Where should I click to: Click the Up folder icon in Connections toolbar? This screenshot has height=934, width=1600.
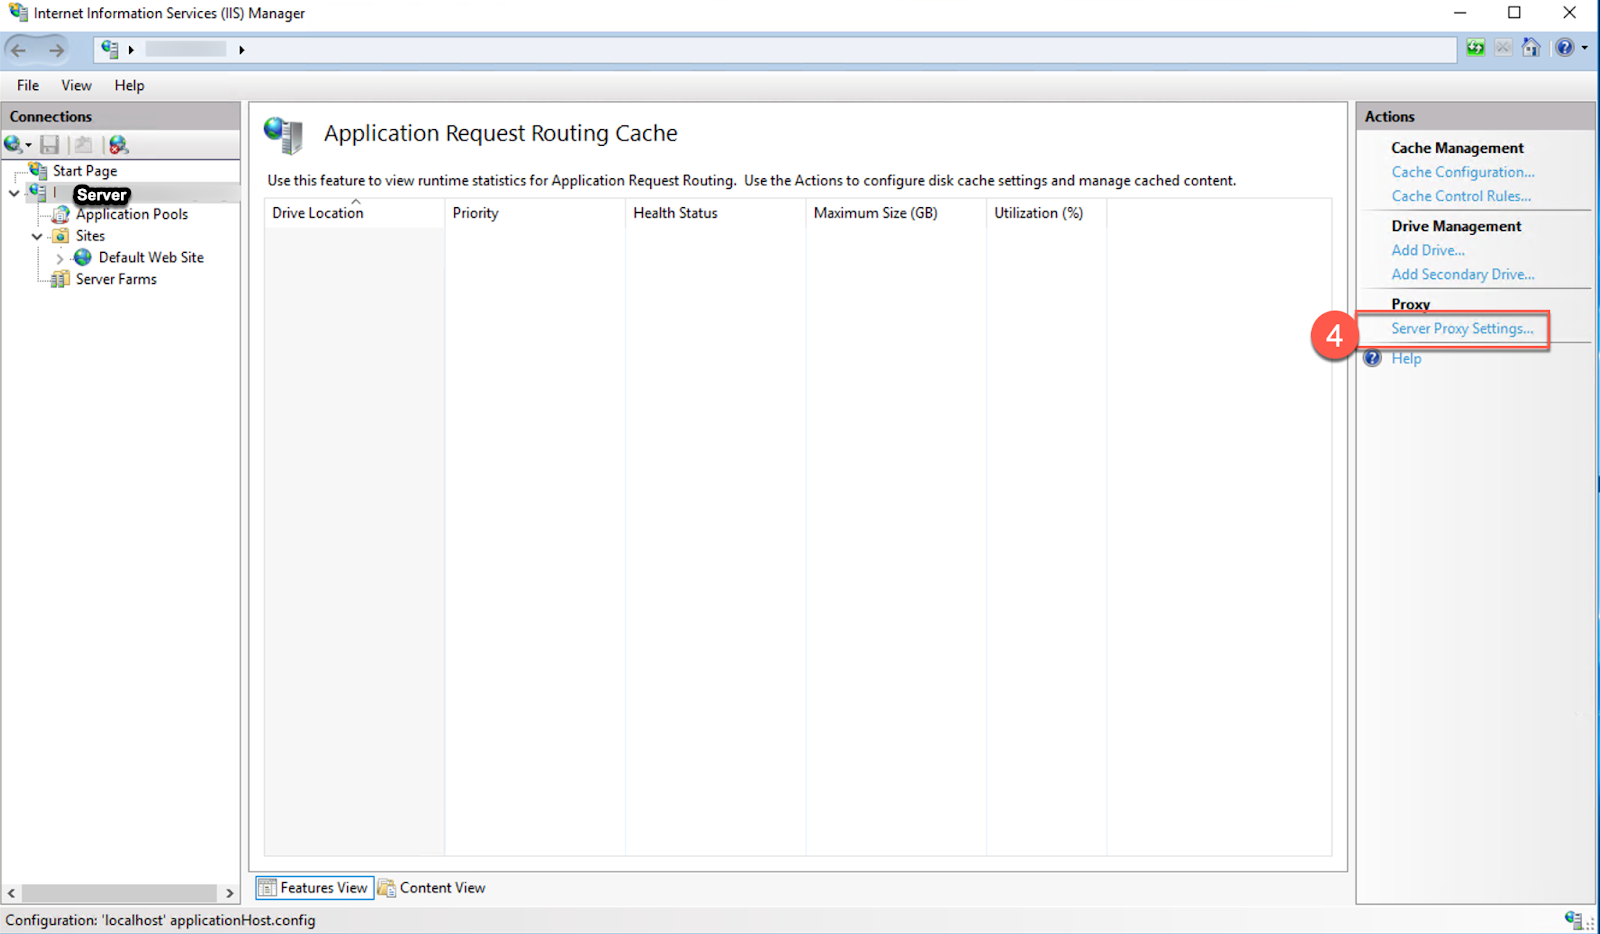coord(84,145)
